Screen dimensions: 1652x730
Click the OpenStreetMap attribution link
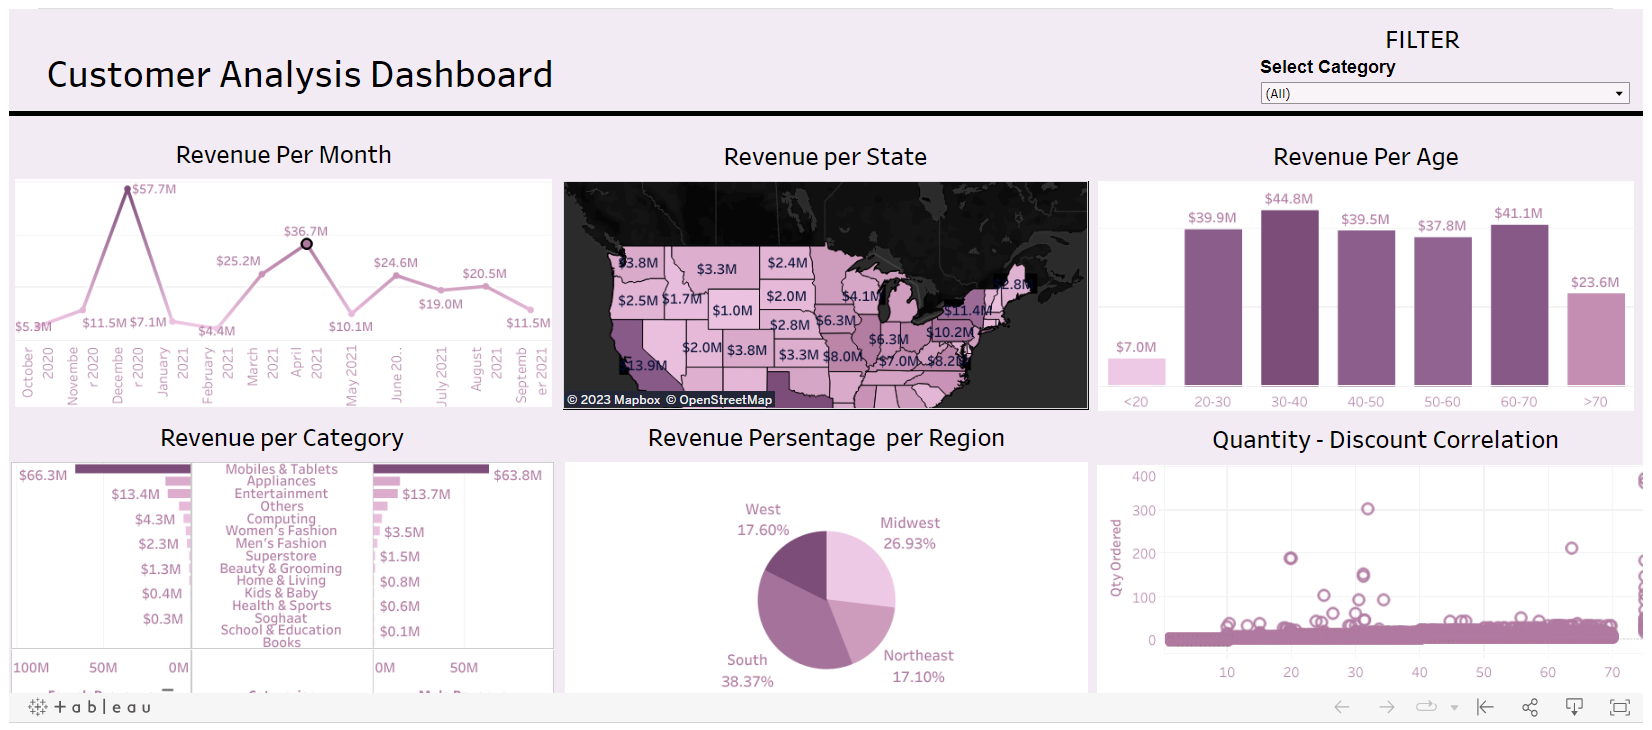coord(719,400)
